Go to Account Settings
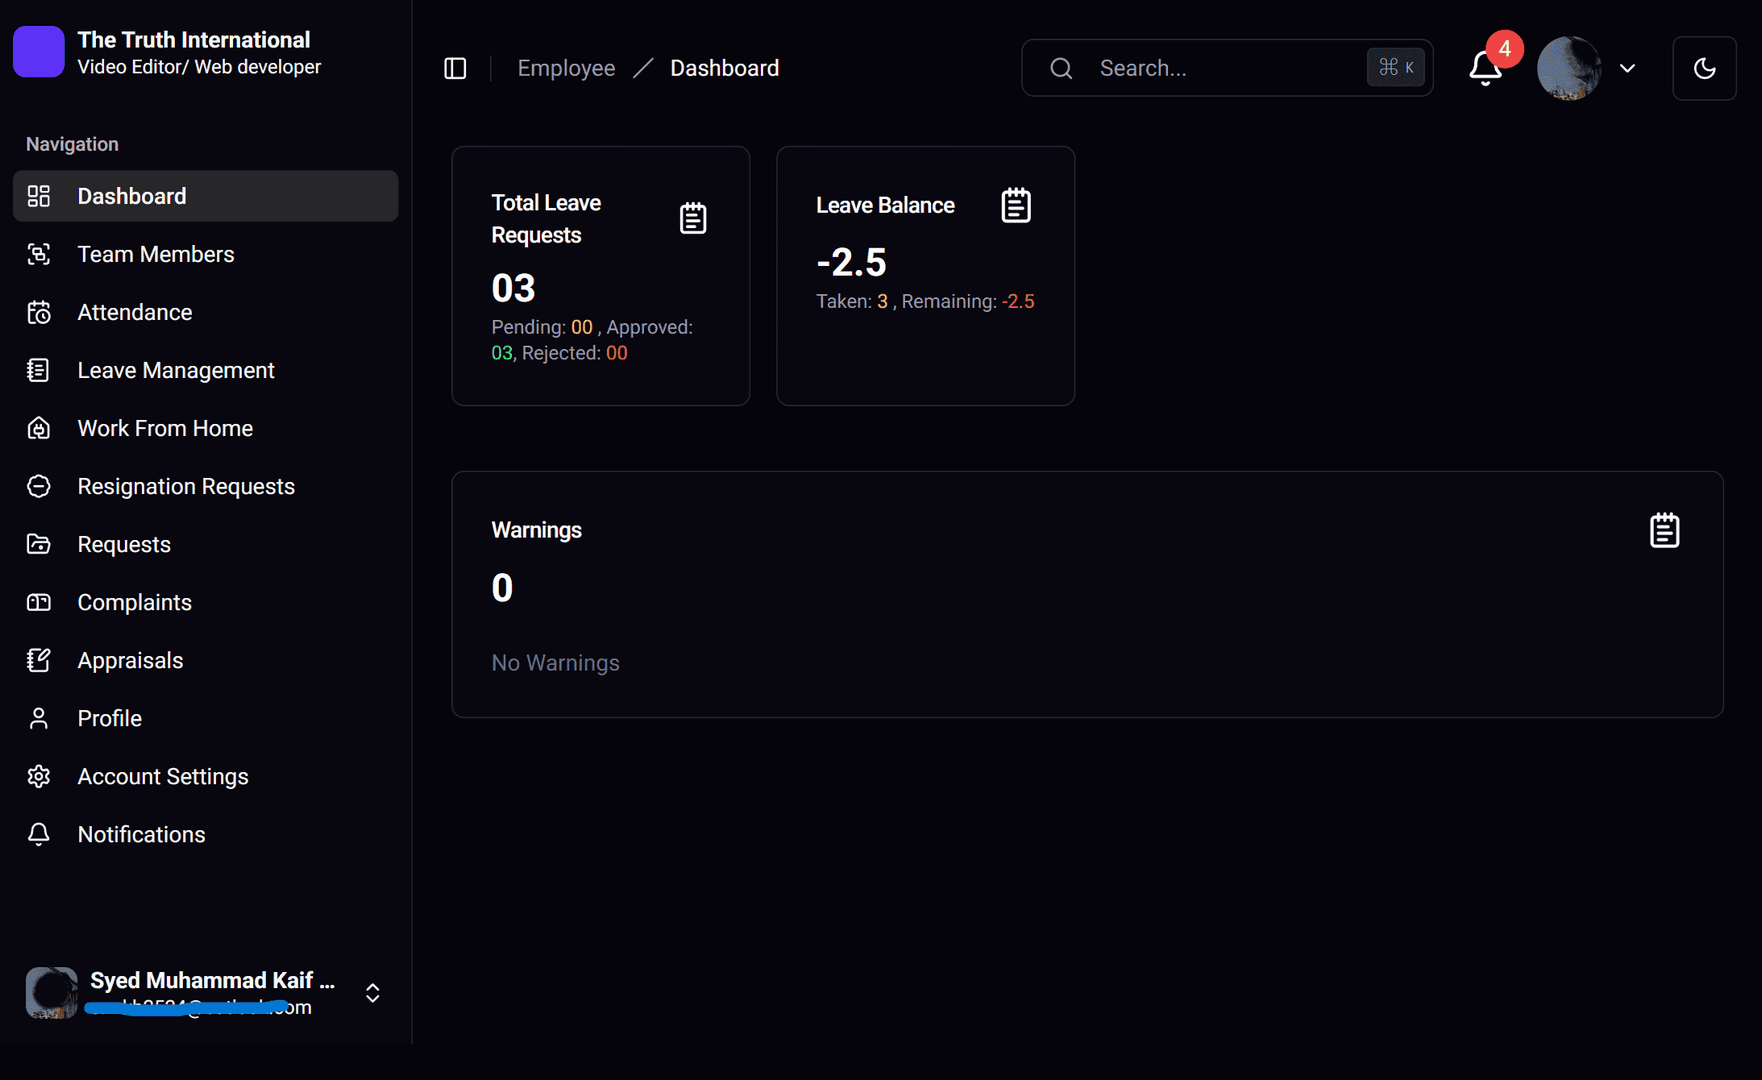1762x1080 pixels. pos(163,776)
